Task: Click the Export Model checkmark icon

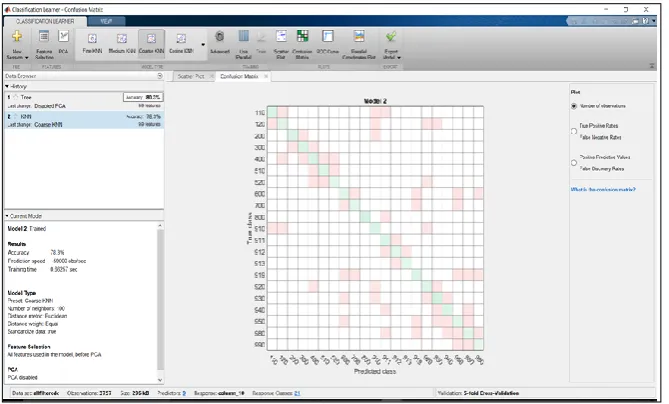Action: (x=391, y=36)
